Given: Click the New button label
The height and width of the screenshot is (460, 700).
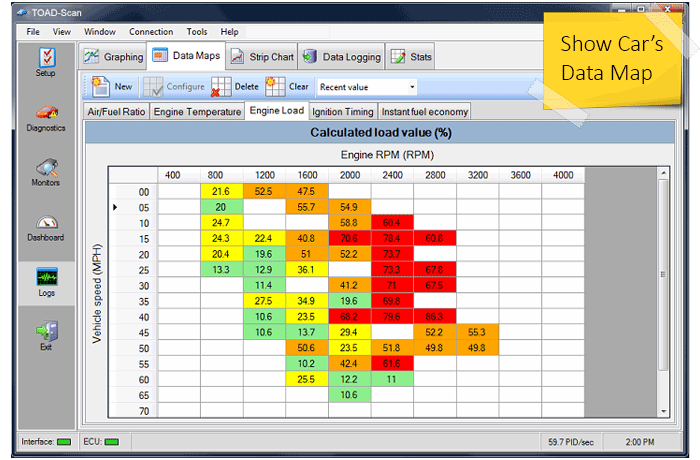Looking at the screenshot, I should point(123,87).
